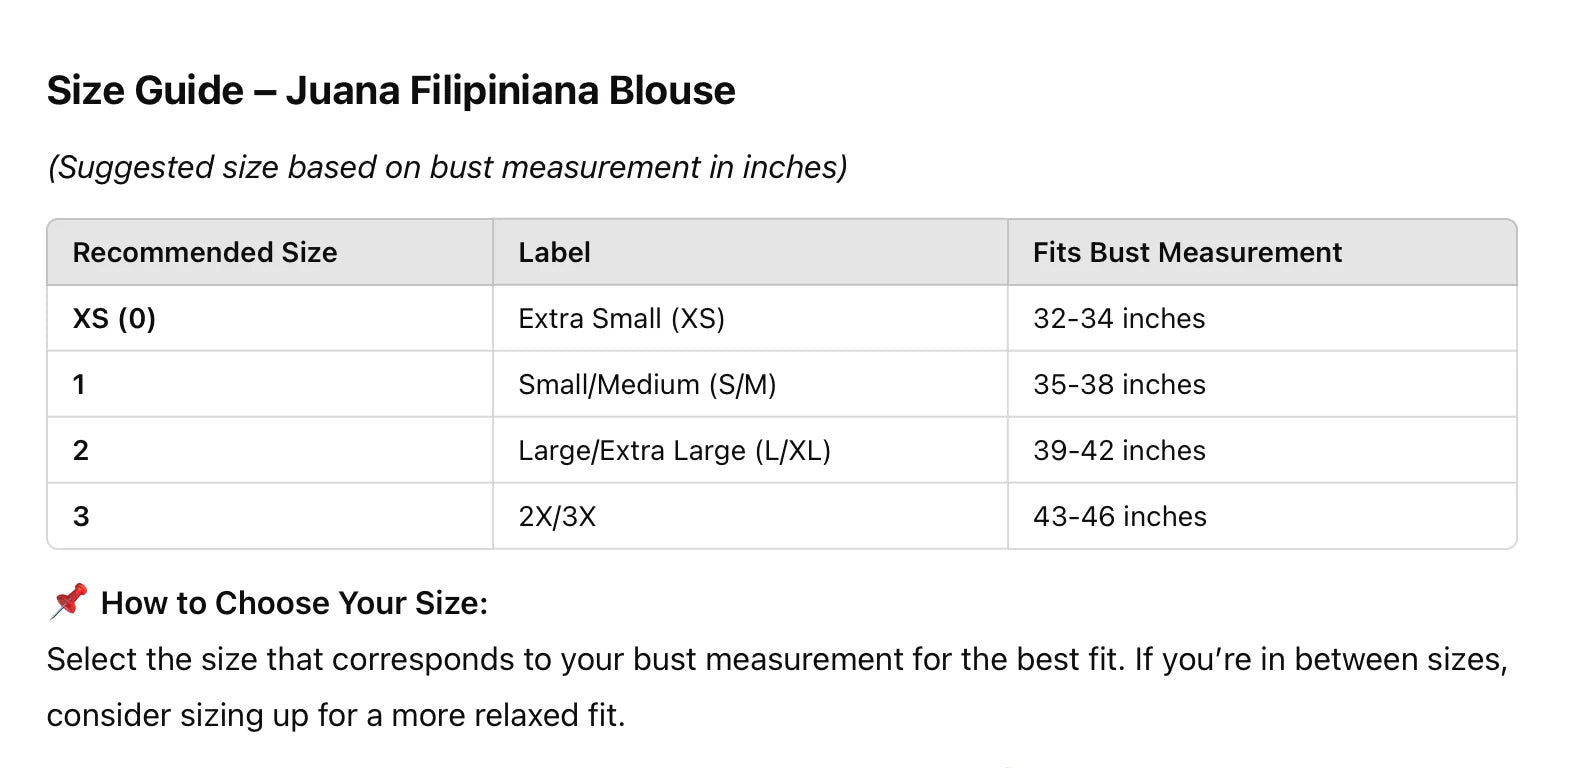Click the red pushpin icon
The image size is (1578, 768).
tap(69, 600)
